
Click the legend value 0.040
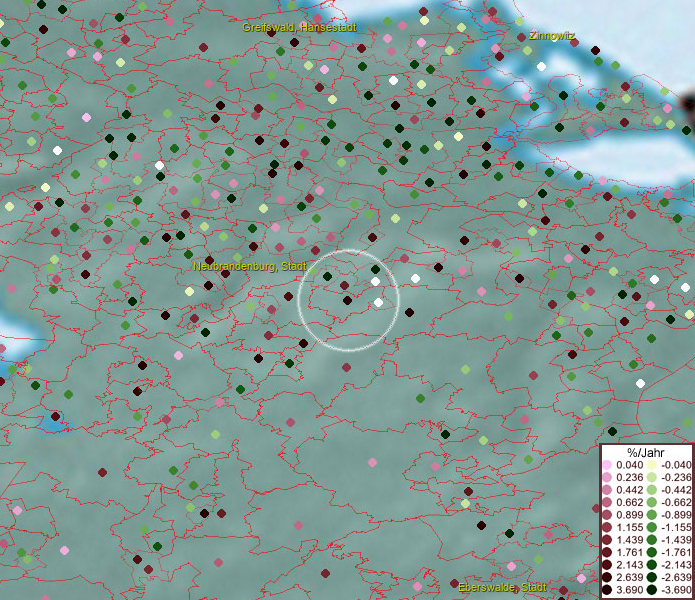click(x=629, y=465)
